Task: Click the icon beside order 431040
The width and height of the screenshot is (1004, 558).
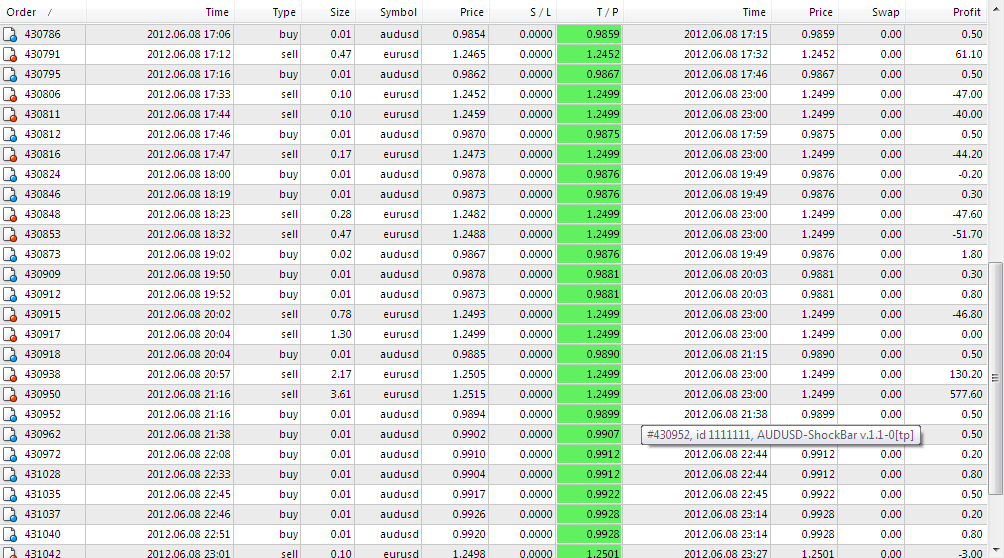Action: pyautogui.click(x=10, y=534)
